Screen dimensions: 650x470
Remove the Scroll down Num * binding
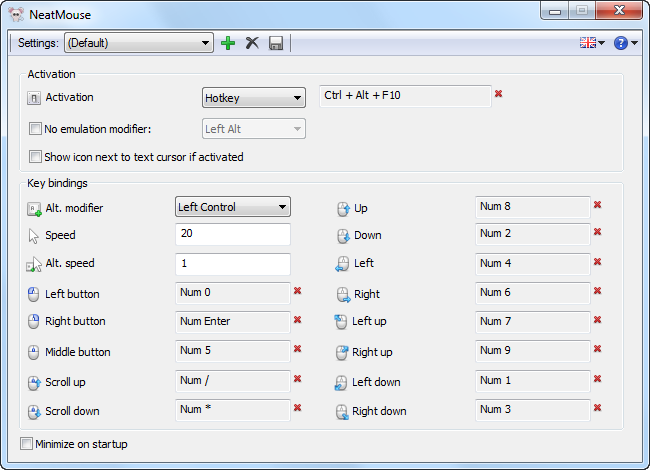tap(298, 408)
